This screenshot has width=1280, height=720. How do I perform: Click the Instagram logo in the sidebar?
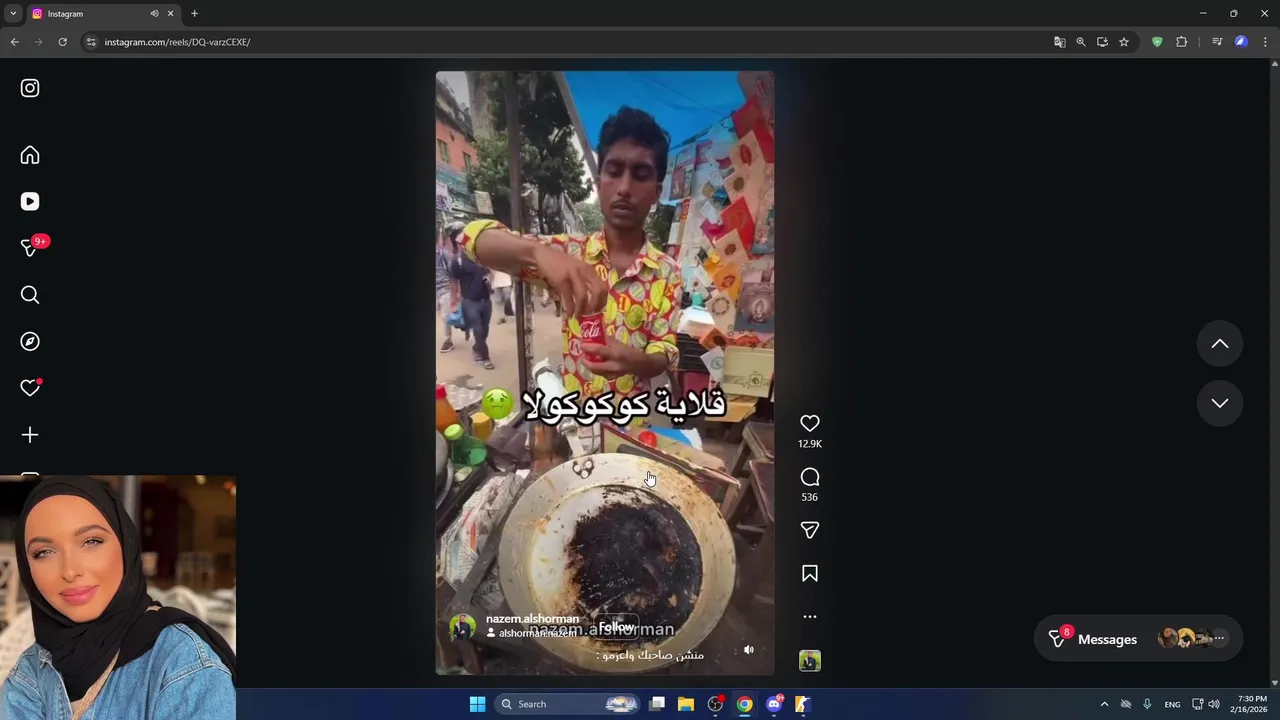click(x=30, y=88)
